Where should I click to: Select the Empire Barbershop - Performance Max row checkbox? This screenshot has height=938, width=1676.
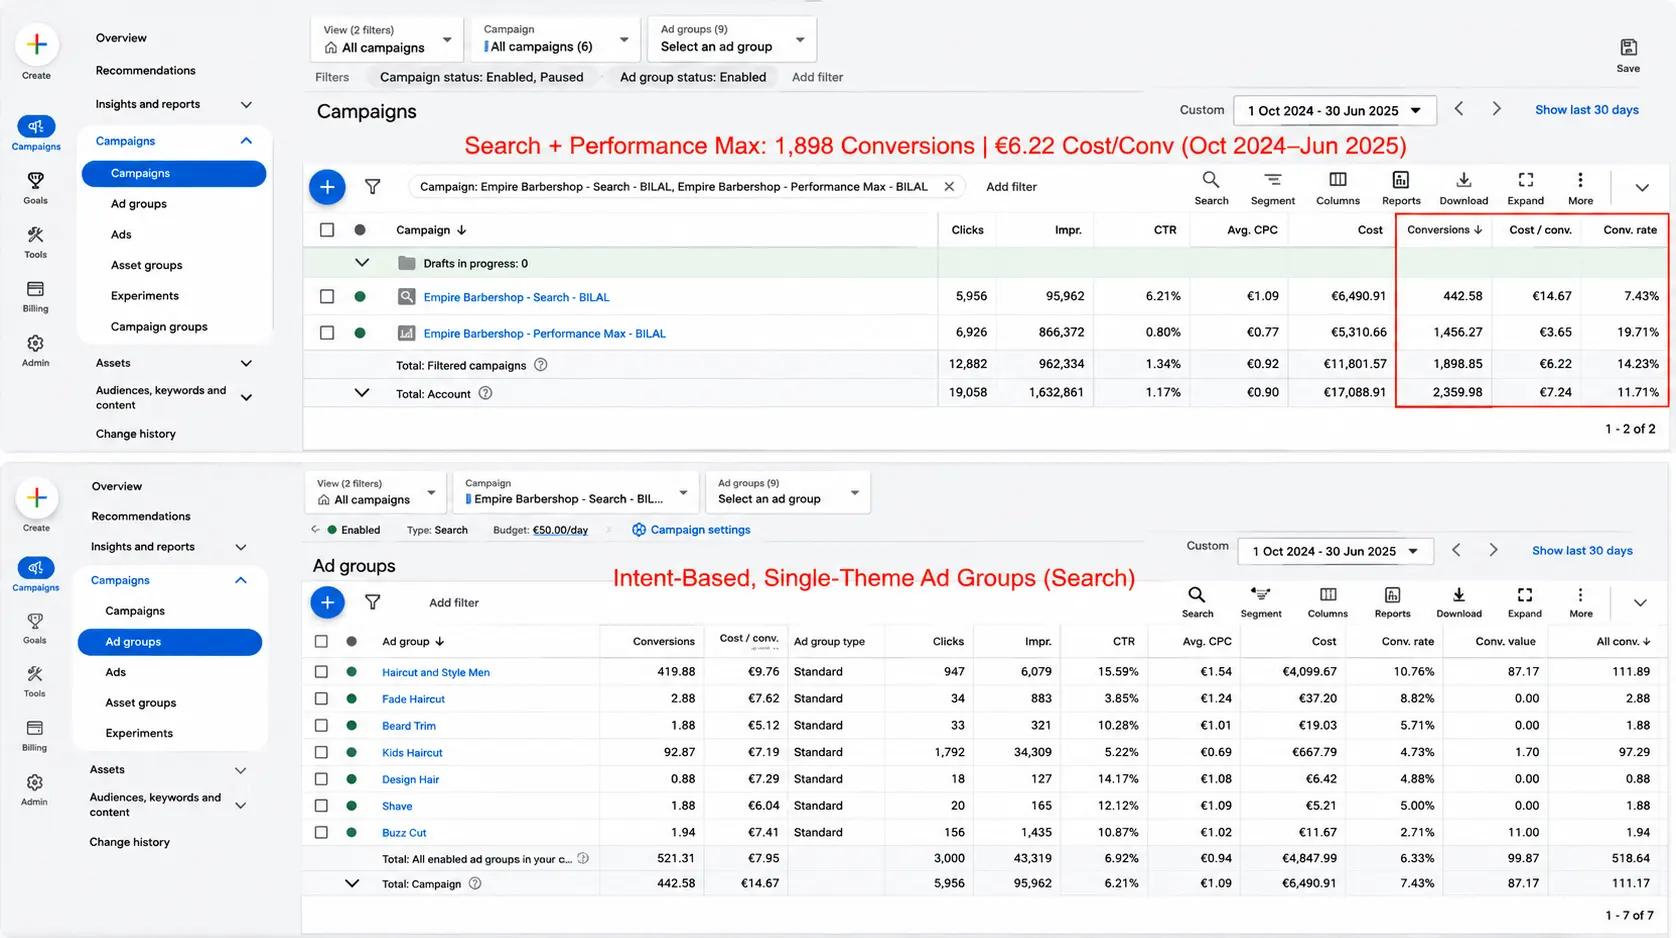pyautogui.click(x=327, y=333)
